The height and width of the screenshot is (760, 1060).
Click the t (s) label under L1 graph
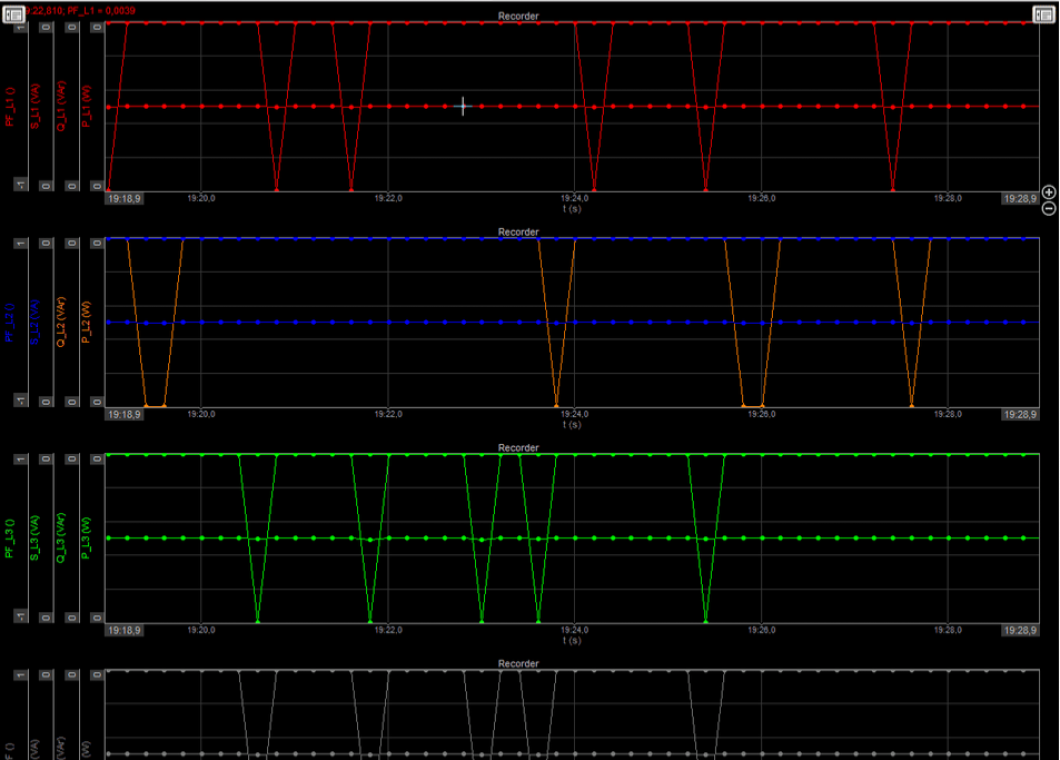[x=572, y=208]
